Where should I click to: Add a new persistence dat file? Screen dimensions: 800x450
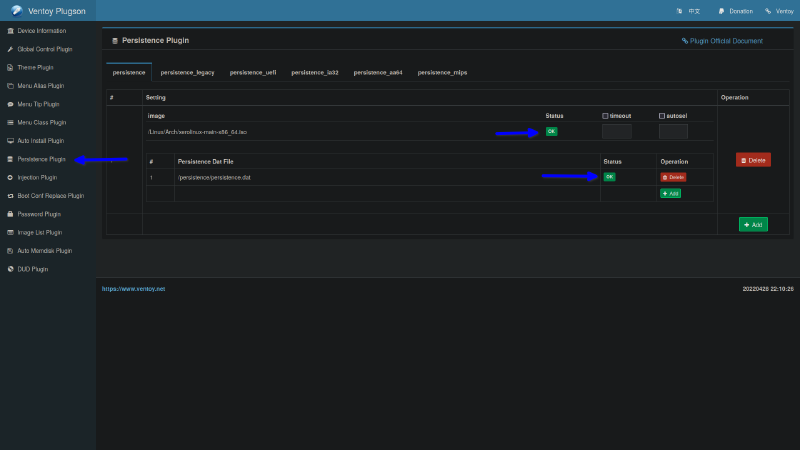(x=670, y=193)
